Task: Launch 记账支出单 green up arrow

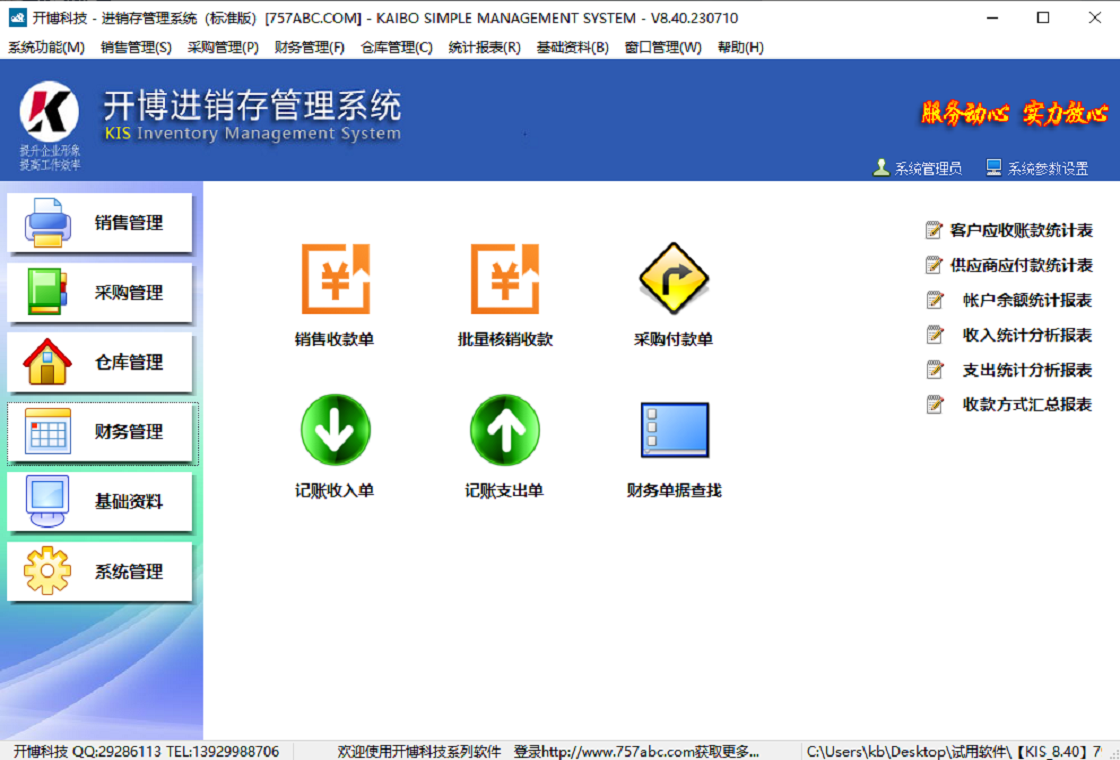Action: click(505, 430)
